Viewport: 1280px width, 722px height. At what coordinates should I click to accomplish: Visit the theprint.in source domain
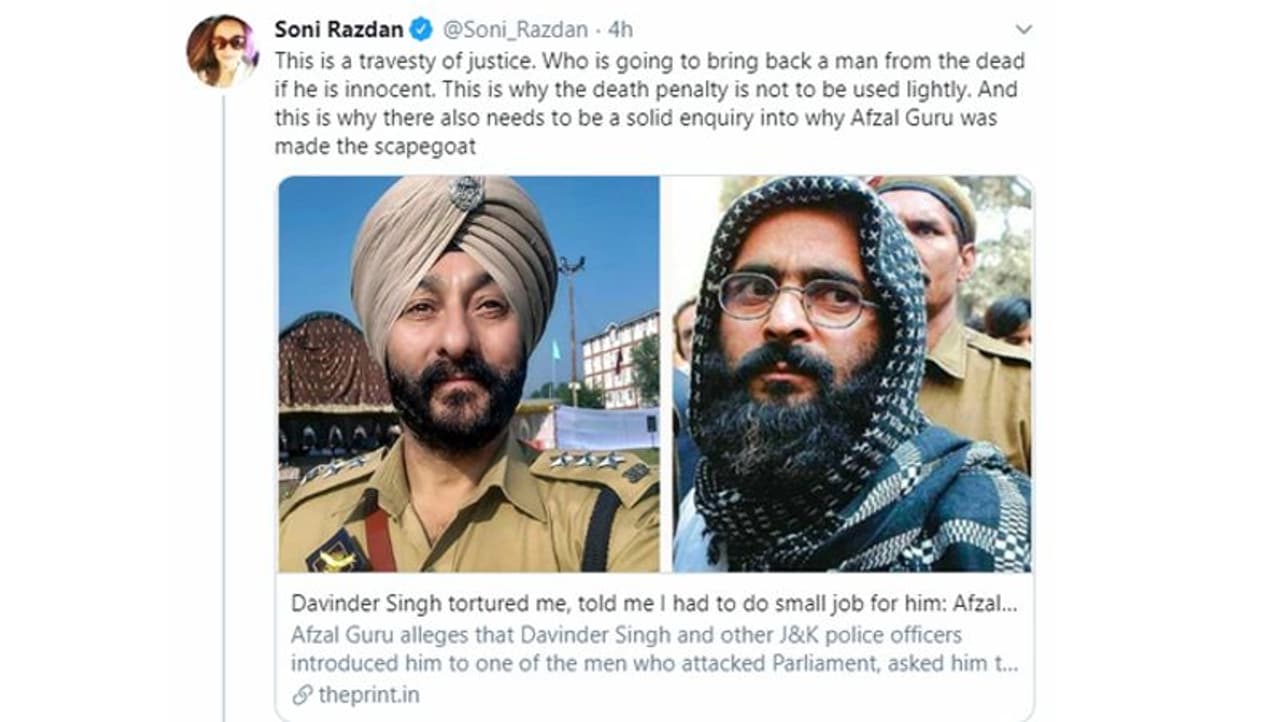pyautogui.click(x=369, y=696)
